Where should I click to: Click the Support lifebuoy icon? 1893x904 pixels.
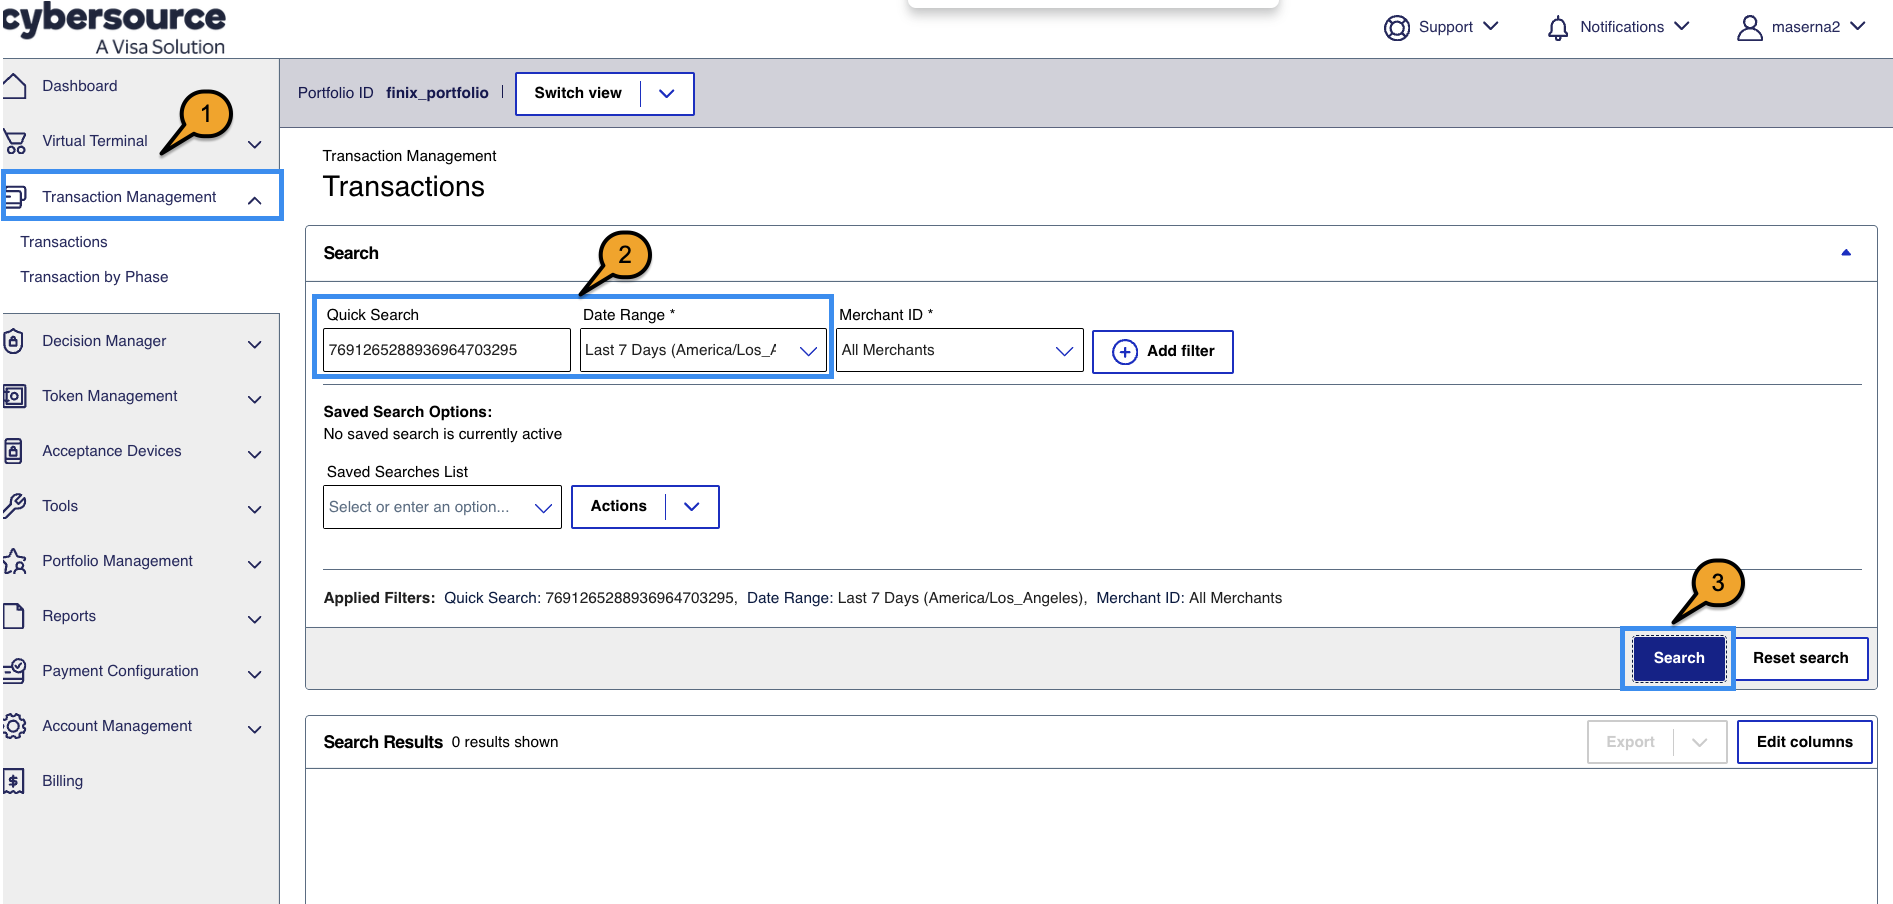pyautogui.click(x=1396, y=28)
